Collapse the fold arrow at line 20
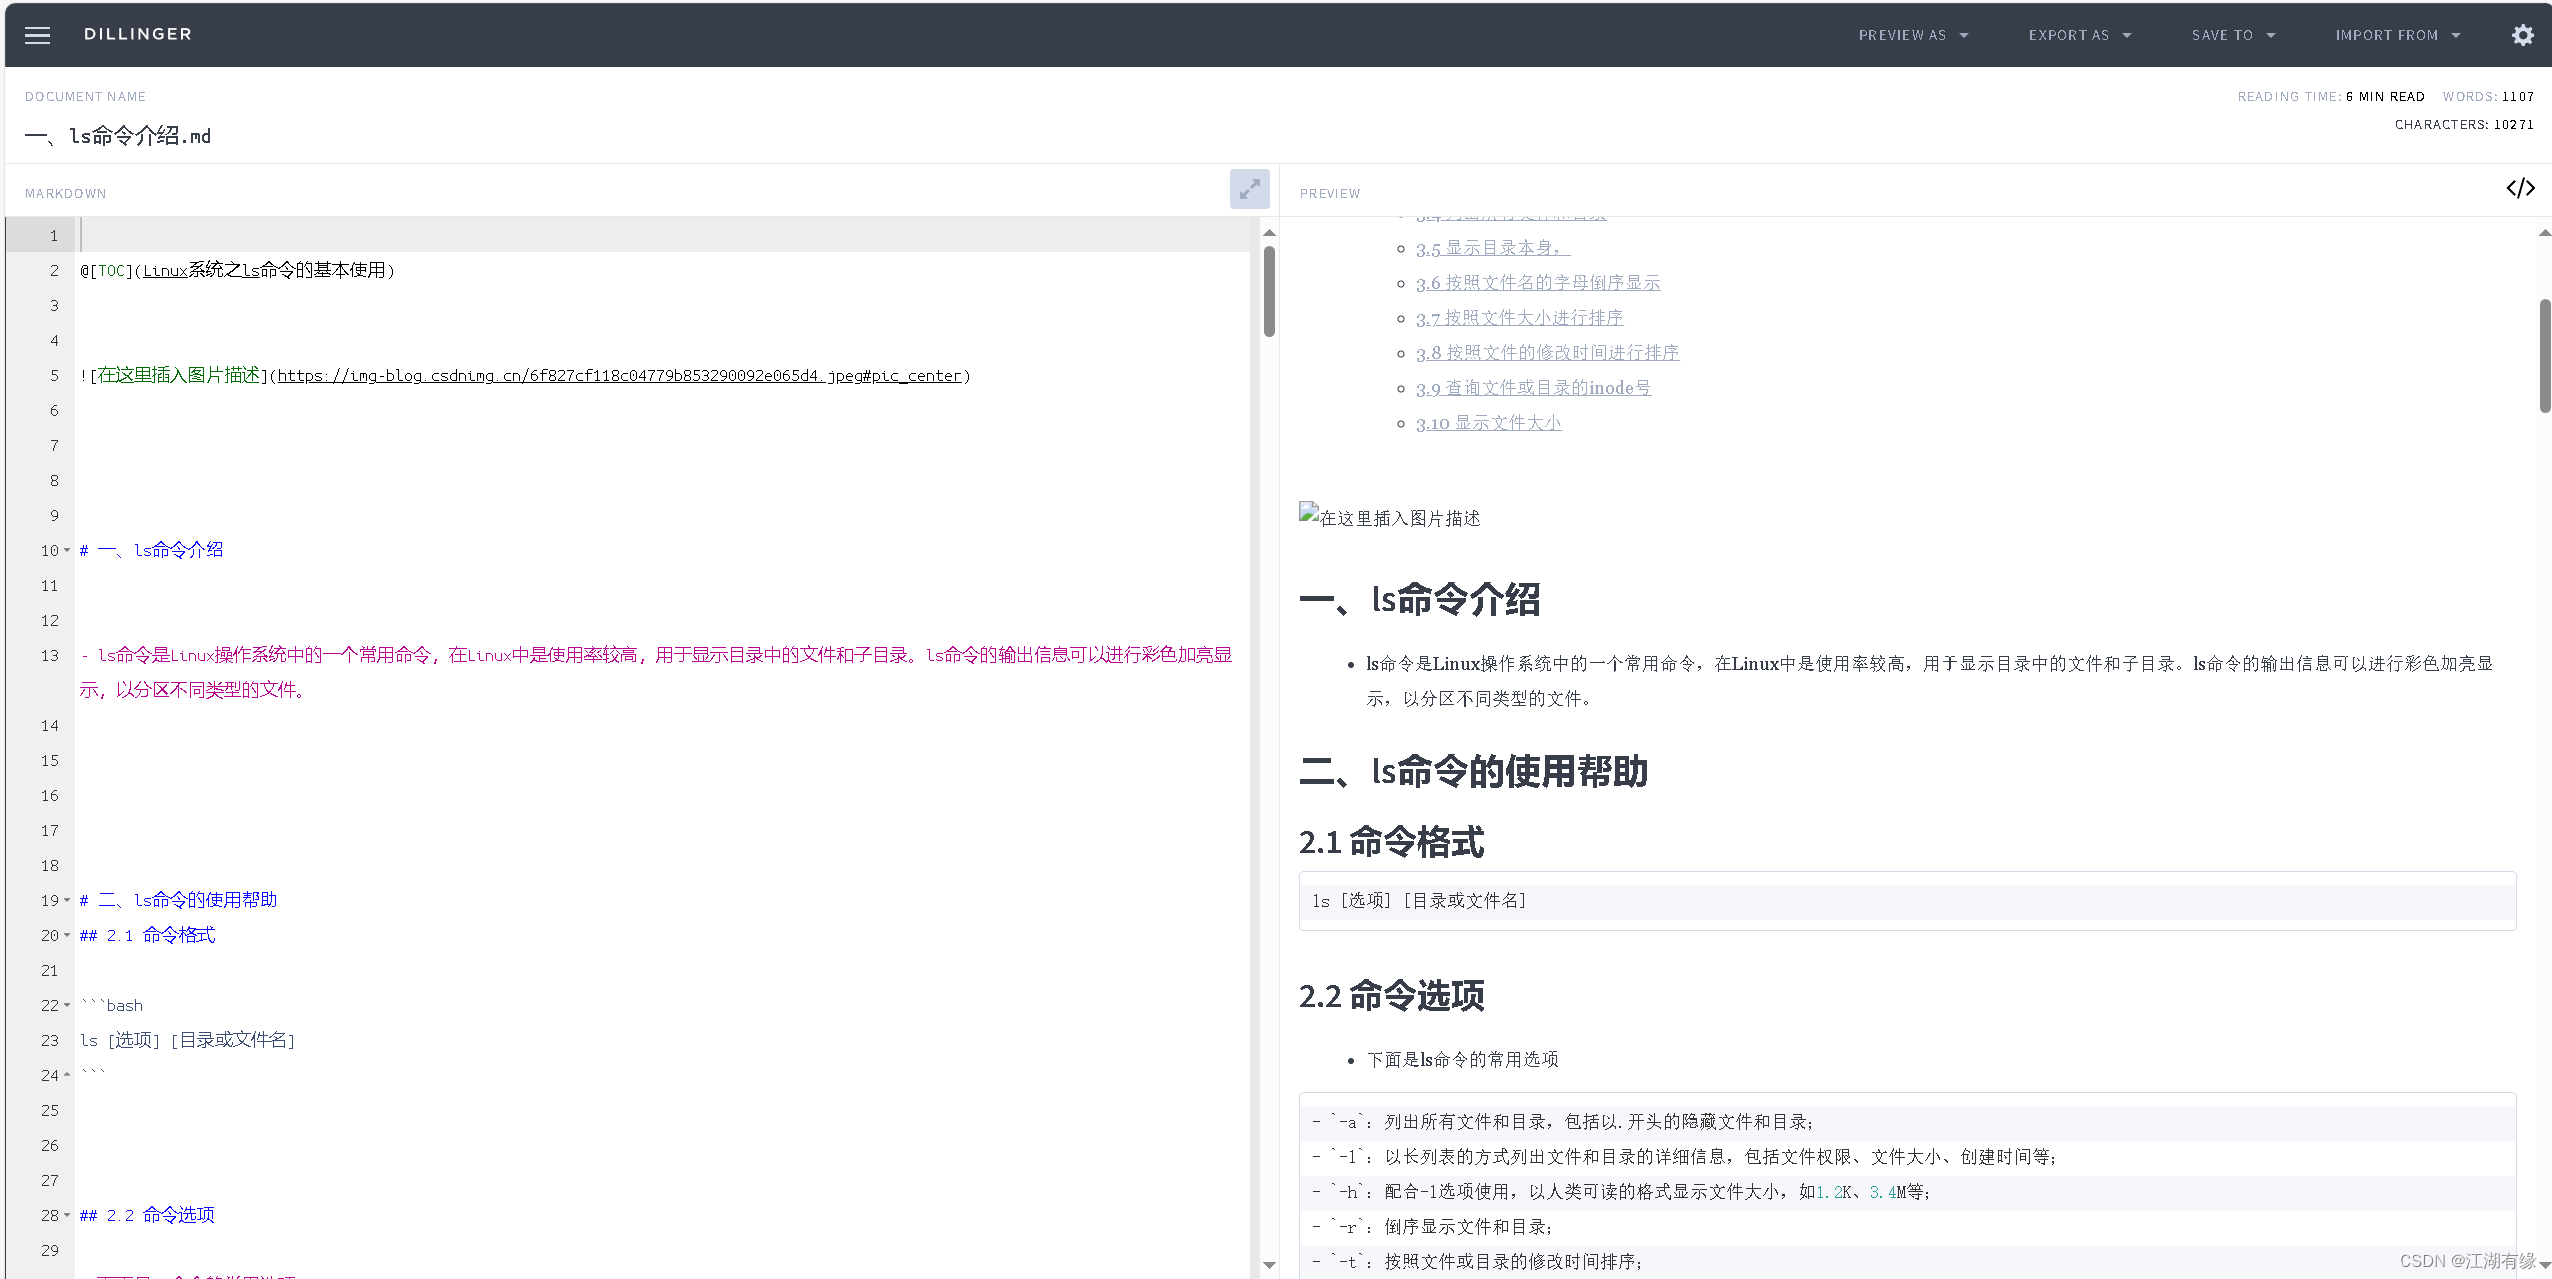The height and width of the screenshot is (1279, 2552). [67, 936]
